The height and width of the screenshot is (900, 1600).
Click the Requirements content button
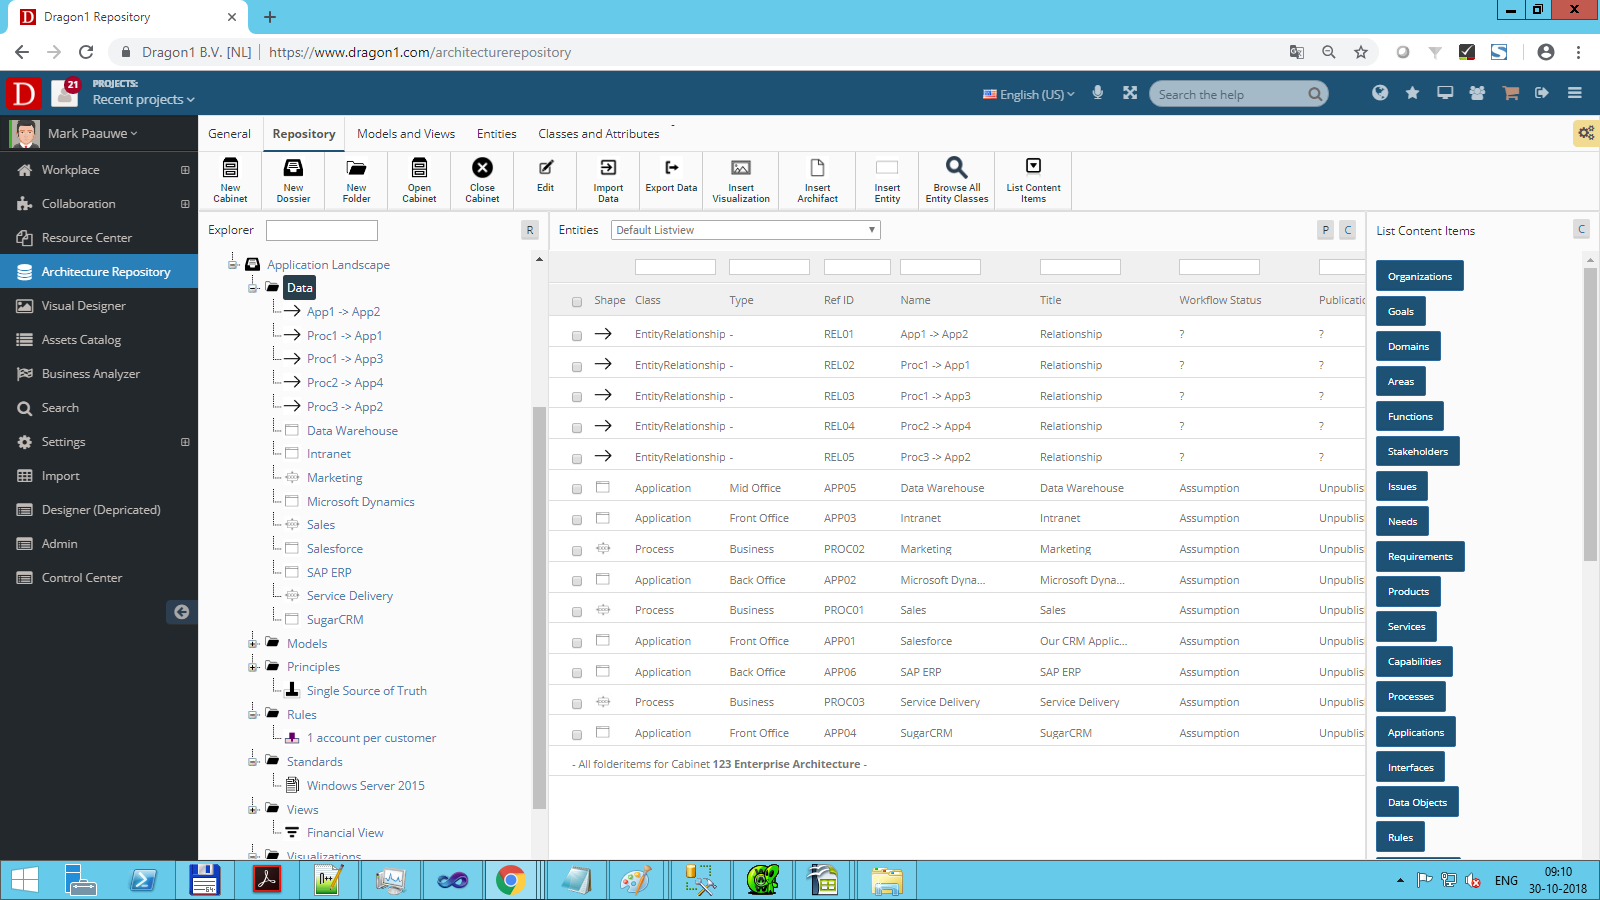pyautogui.click(x=1420, y=556)
